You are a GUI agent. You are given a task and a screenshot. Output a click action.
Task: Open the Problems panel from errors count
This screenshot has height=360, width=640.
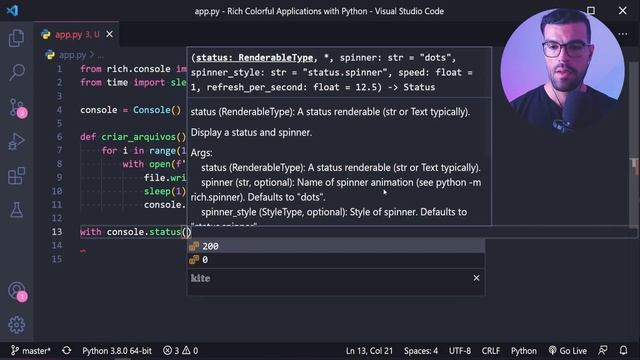[x=180, y=351]
